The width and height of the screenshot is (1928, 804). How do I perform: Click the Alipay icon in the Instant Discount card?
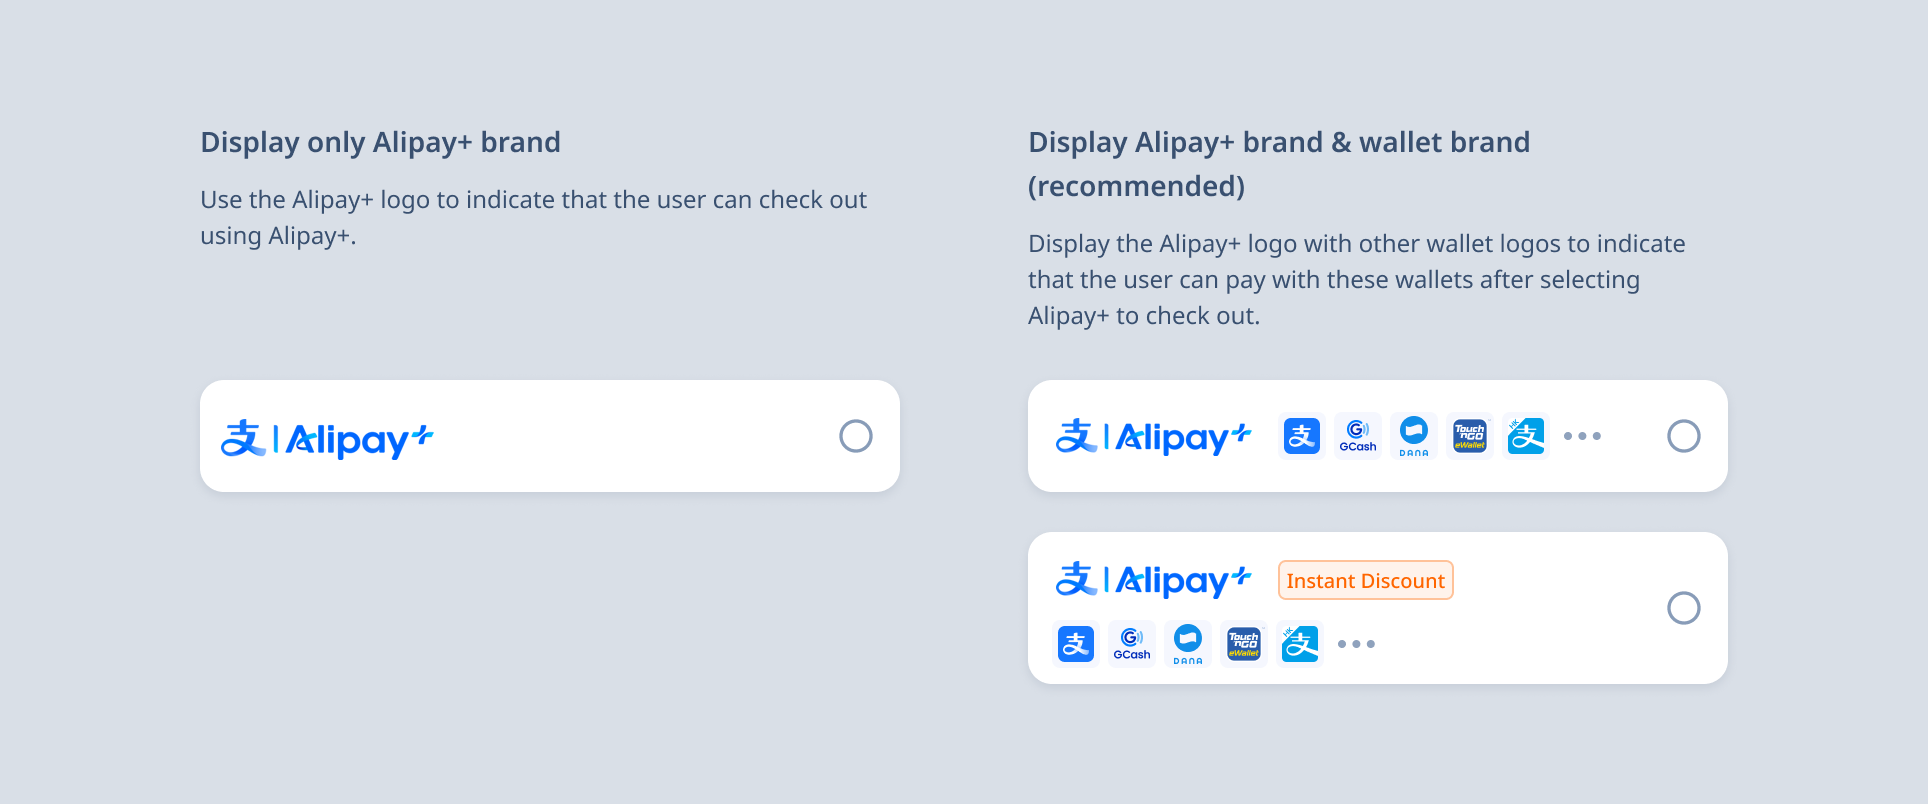(1075, 643)
